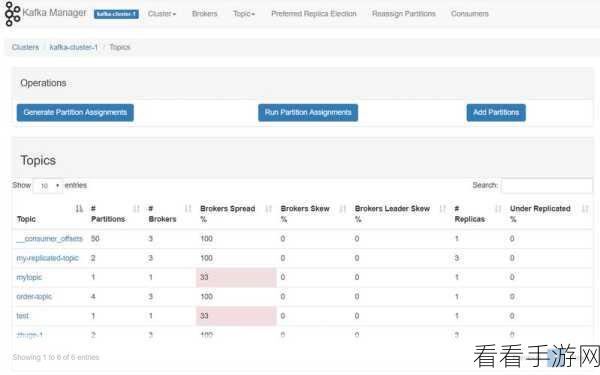600x375 pixels.
Task: Click the Kafka Manager logo icon
Action: pos(12,14)
